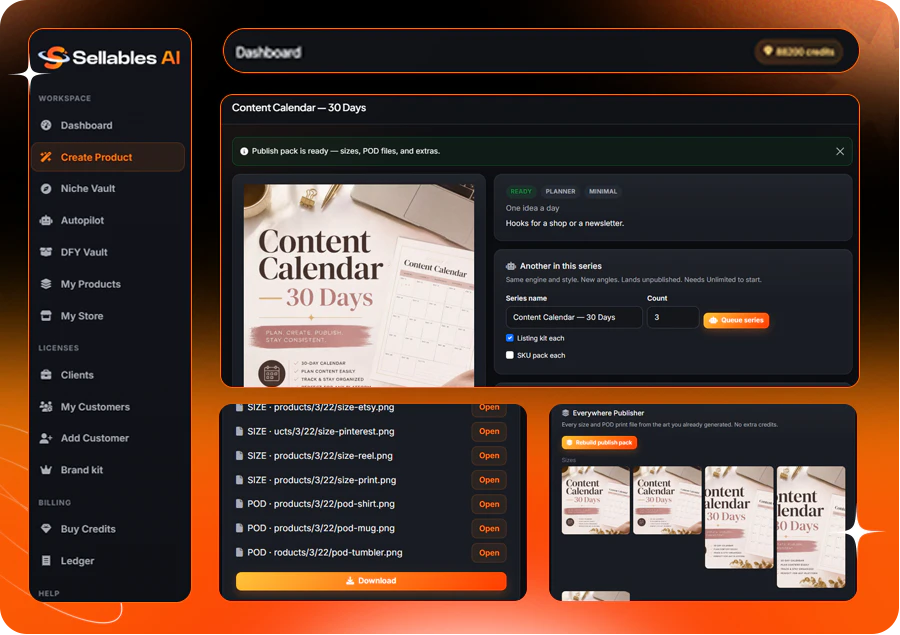Click the My Store shop icon
The image size is (900, 635).
(x=46, y=316)
